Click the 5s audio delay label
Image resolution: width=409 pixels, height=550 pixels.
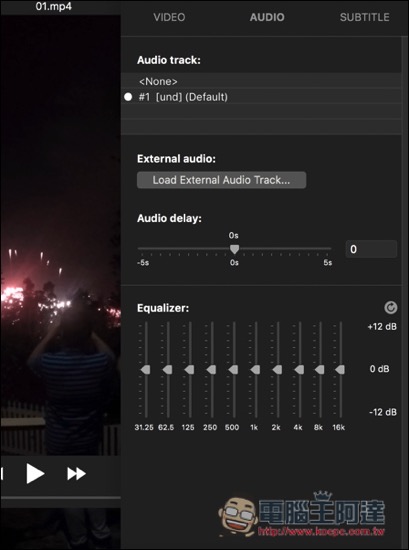[x=328, y=263]
